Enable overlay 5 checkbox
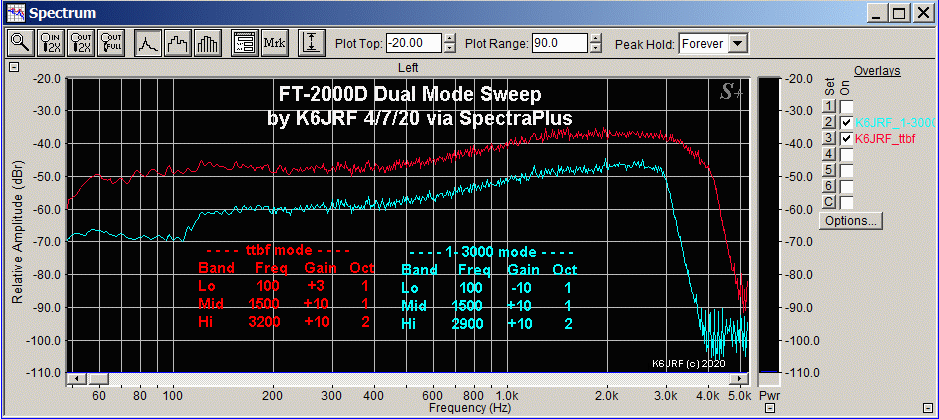The width and height of the screenshot is (939, 419). 846,171
